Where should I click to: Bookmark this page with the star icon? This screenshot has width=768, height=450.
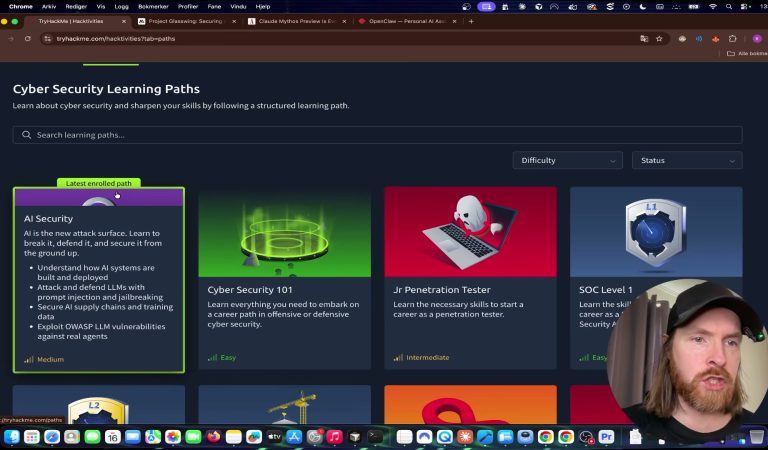click(x=659, y=38)
